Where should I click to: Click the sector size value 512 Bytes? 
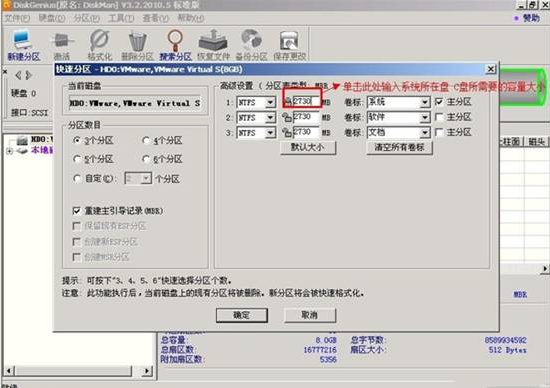pos(508,350)
